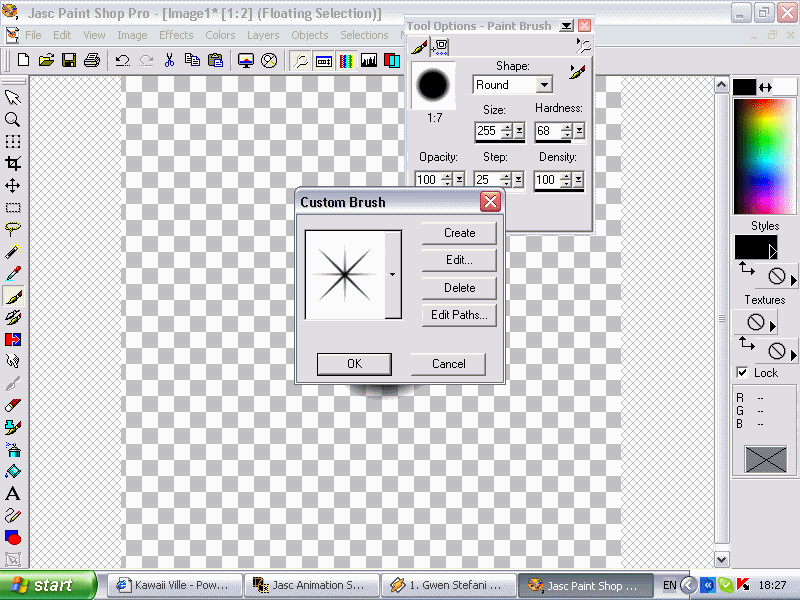Select the Airbrush tool

pyautogui.click(x=12, y=449)
